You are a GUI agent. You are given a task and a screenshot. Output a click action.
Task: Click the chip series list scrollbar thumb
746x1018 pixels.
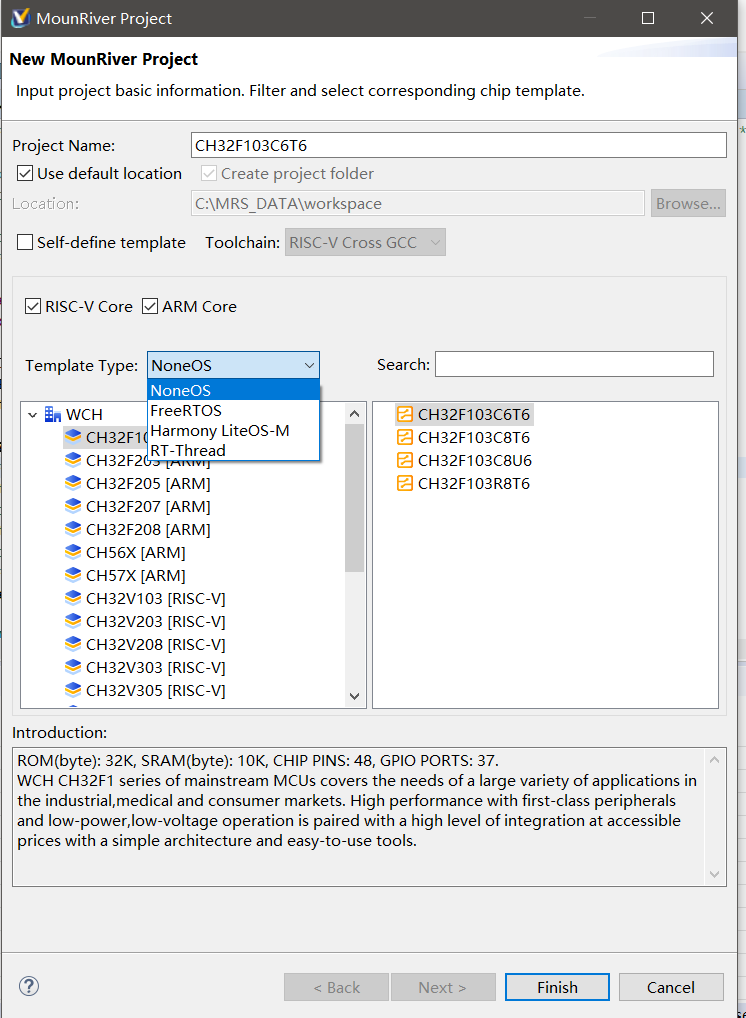(x=354, y=497)
